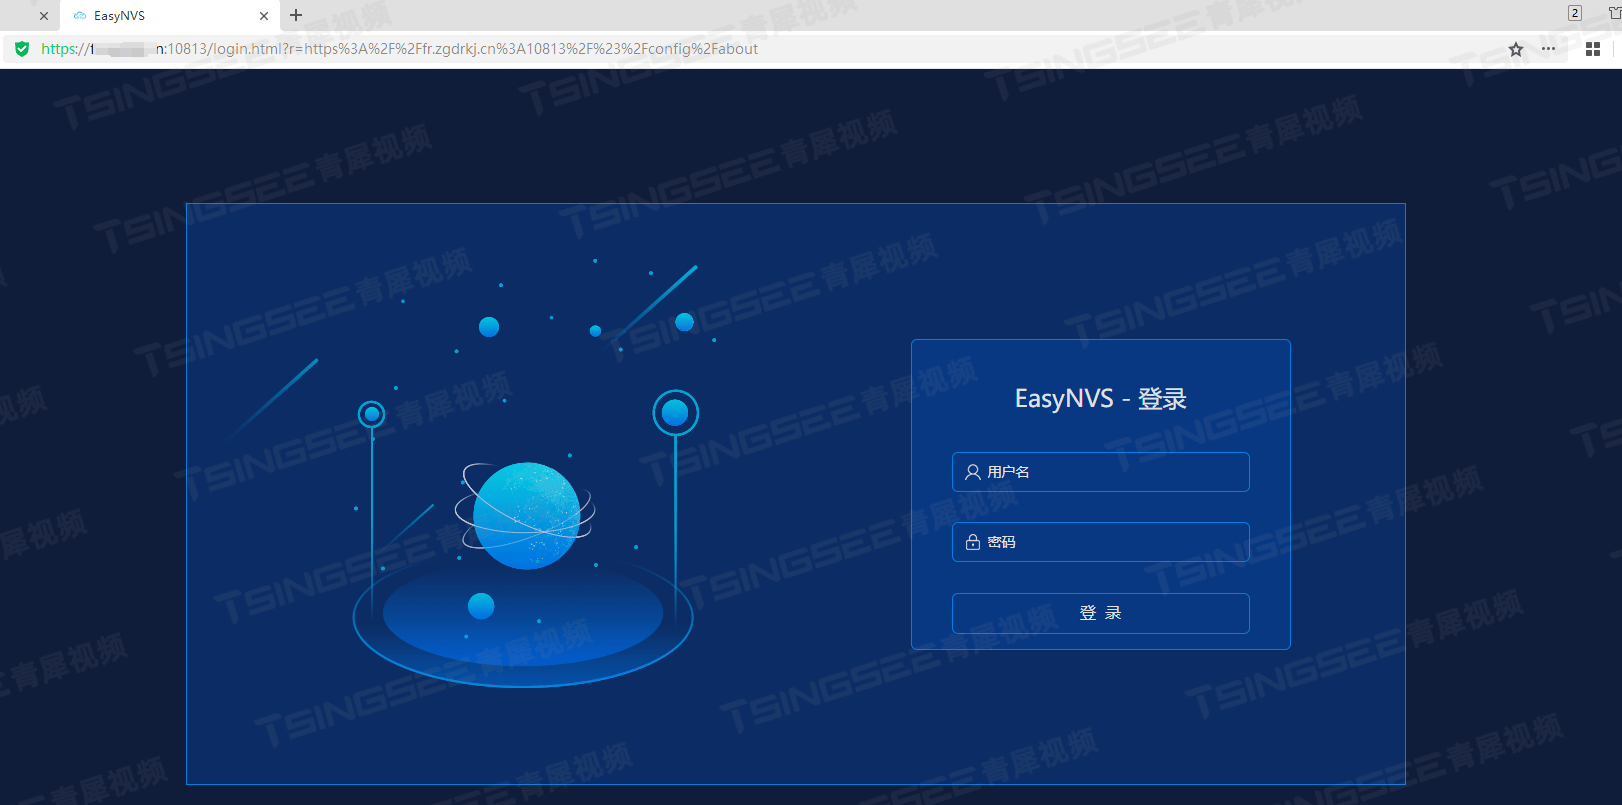1622x805 pixels.
Task: Click the 密码 password input field
Action: [x=1100, y=542]
